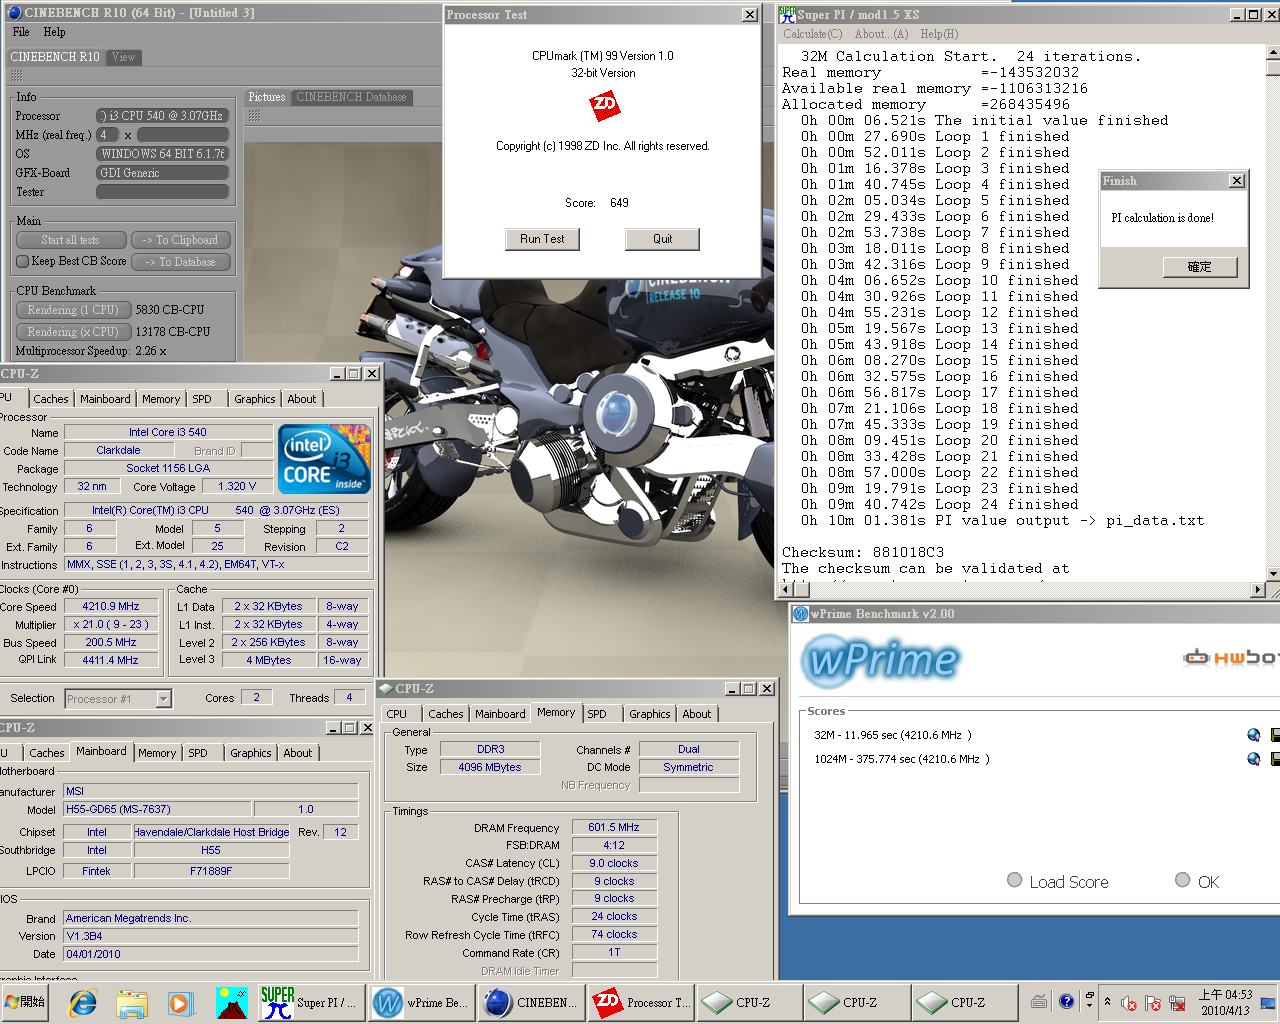The image size is (1280, 1024).
Task: Click Quit in the Processor Test window
Action: (662, 239)
